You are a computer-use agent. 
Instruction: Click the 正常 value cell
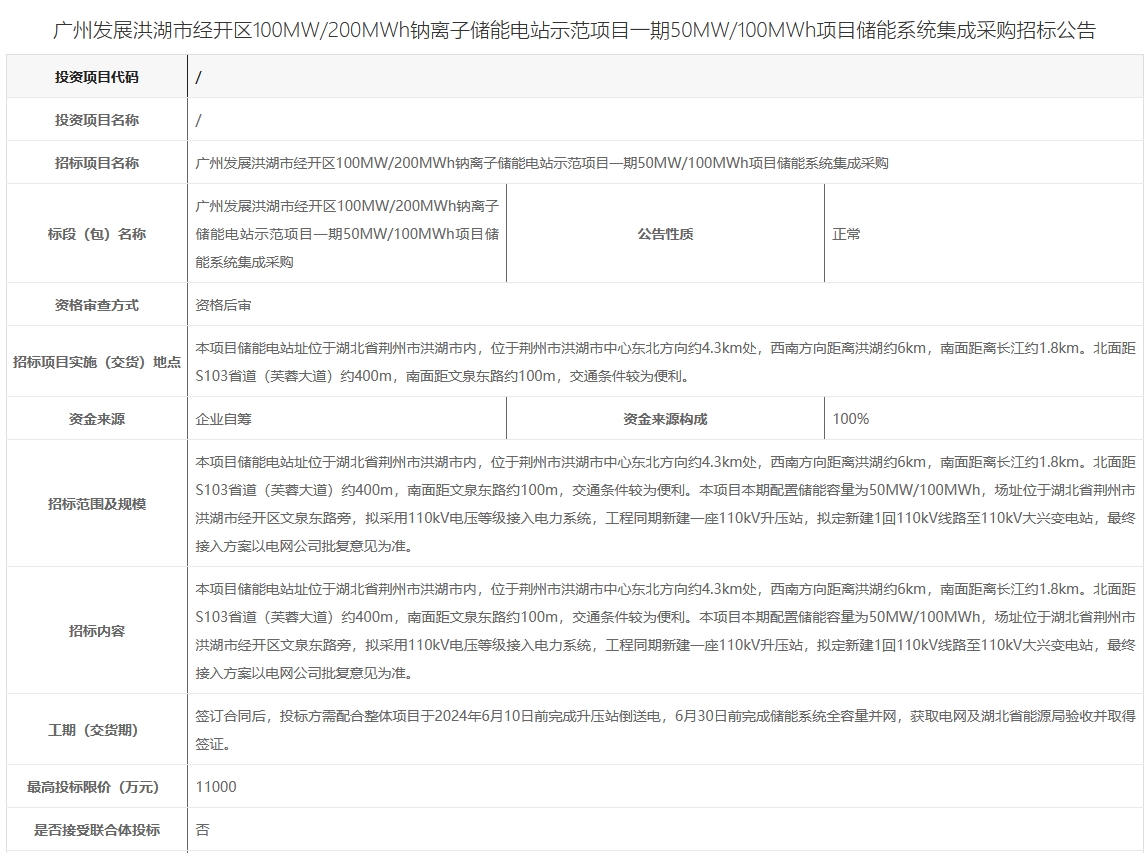[983, 234]
